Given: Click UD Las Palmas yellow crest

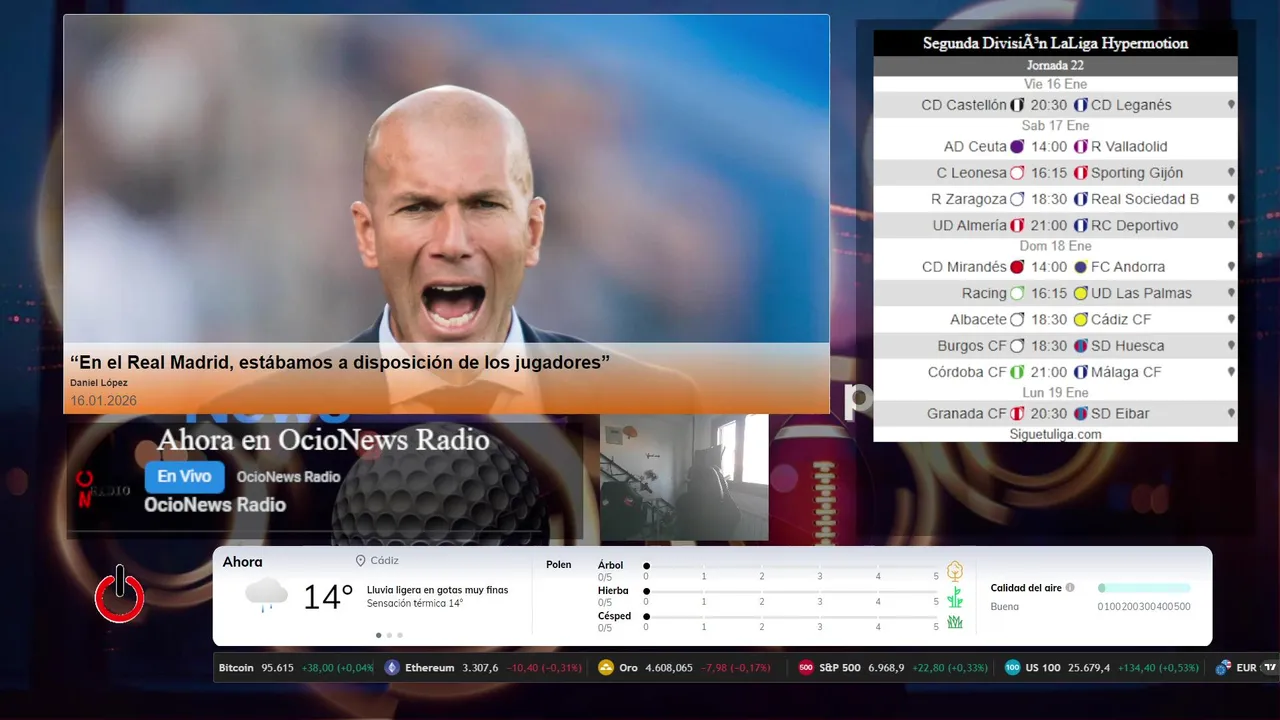Looking at the screenshot, I should click(x=1081, y=293).
